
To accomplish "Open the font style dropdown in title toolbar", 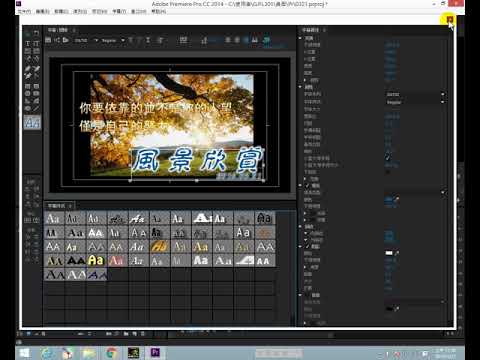I will point(113,40).
